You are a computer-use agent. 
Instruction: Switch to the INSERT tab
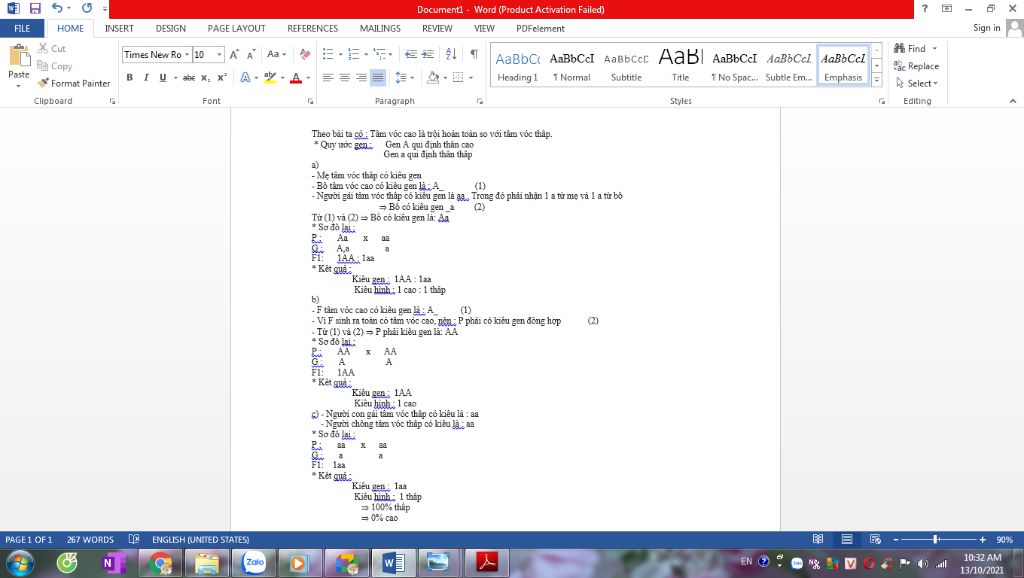click(119, 28)
